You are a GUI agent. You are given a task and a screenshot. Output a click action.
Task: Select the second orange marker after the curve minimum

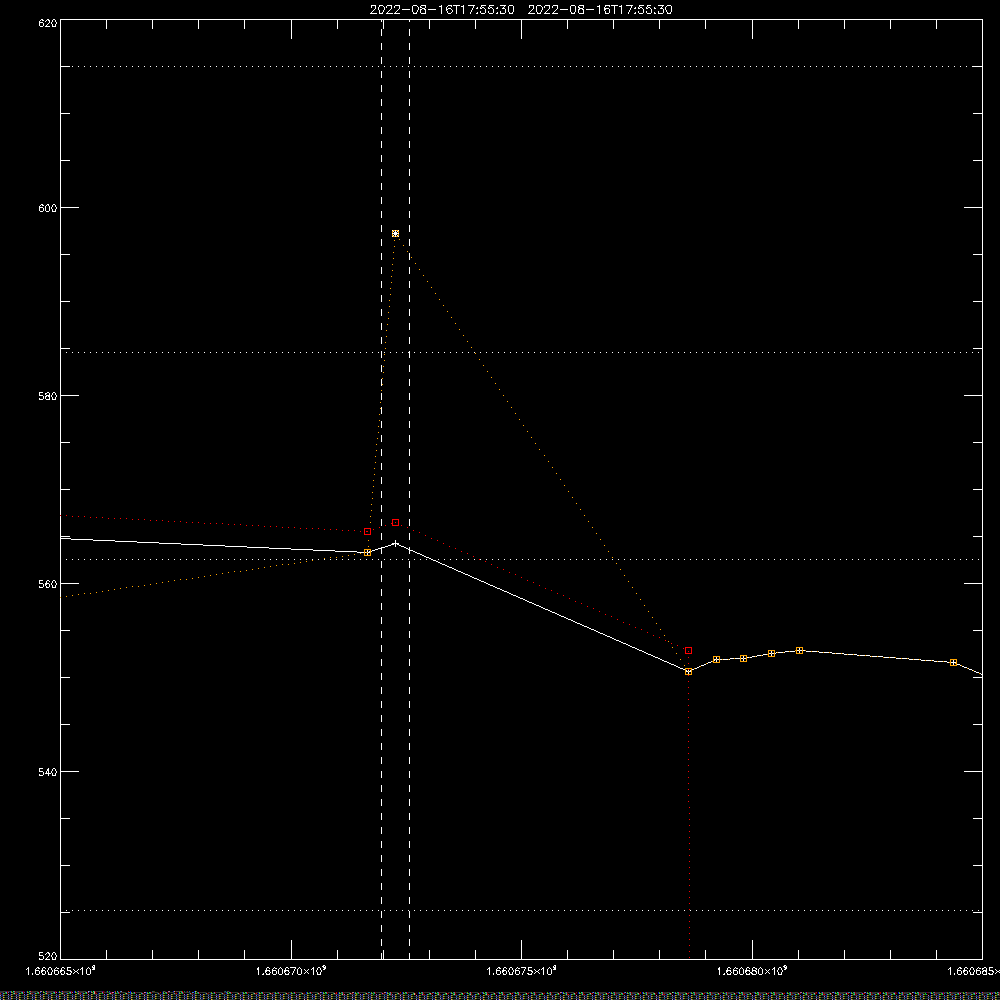pyautogui.click(x=744, y=658)
